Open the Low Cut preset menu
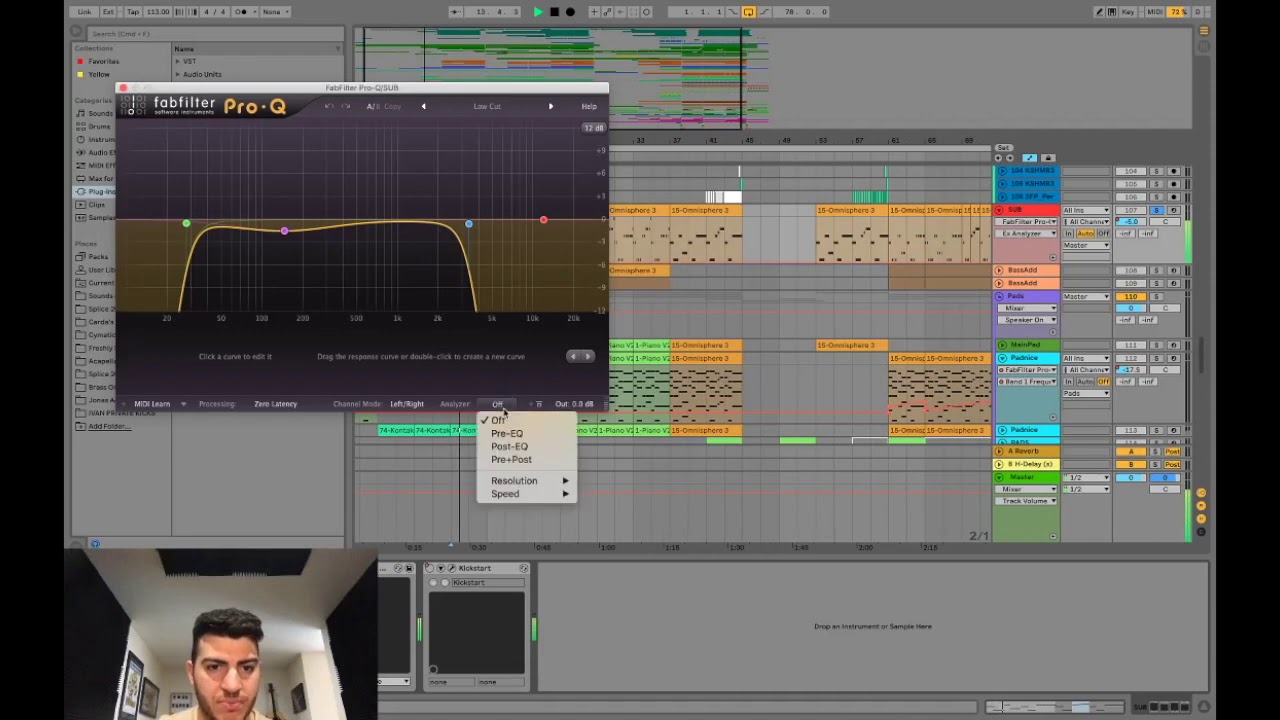This screenshot has height=720, width=1280. point(487,106)
